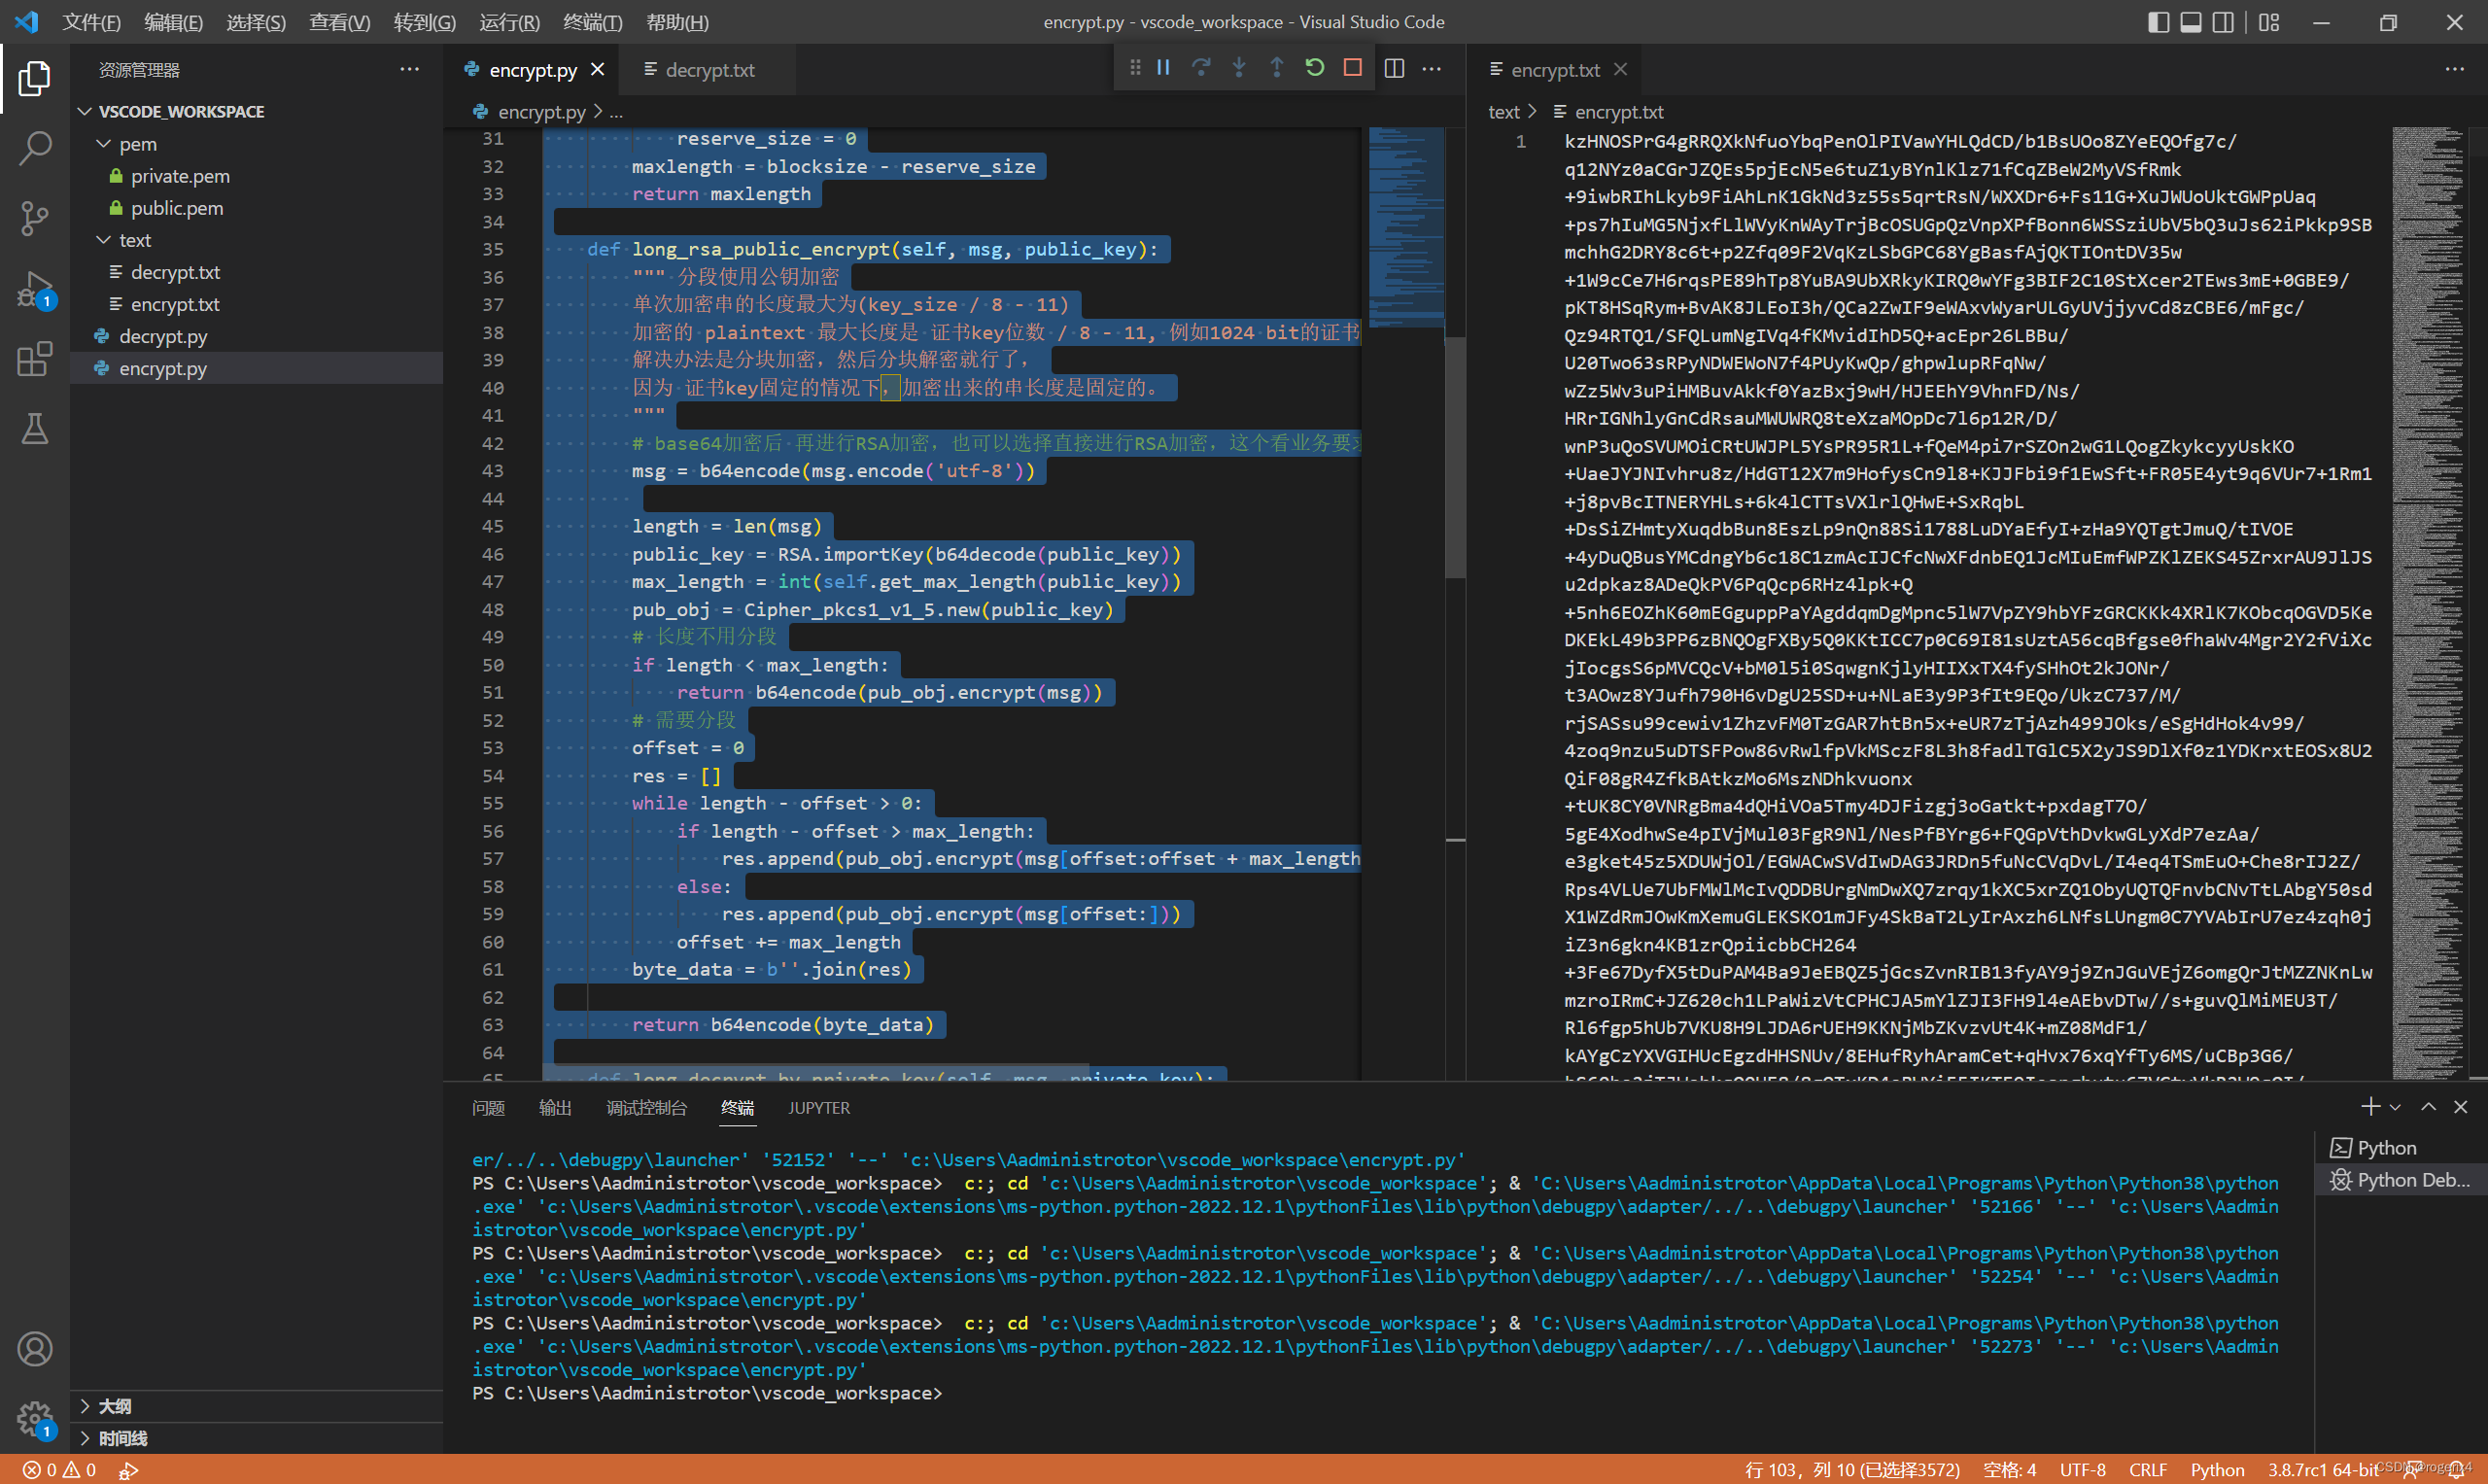Open the Extensions view
This screenshot has height=1484, width=2488.
(x=35, y=359)
